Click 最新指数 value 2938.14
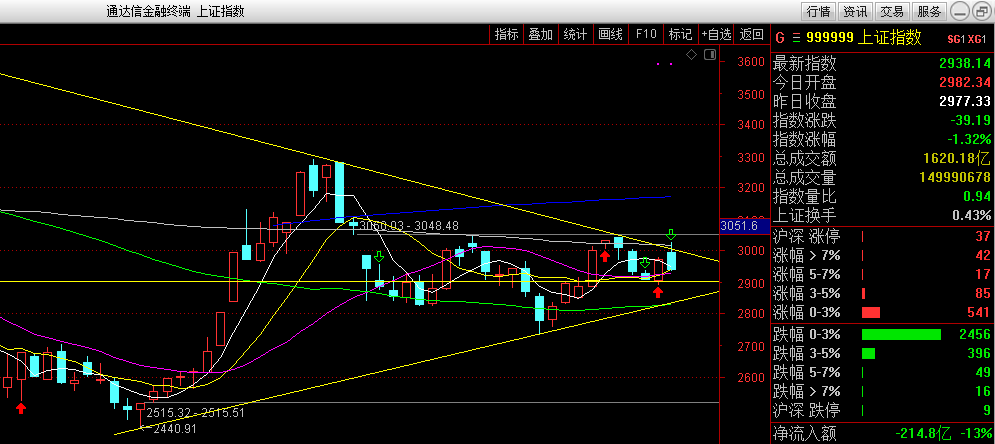Image resolution: width=995 pixels, height=444 pixels. click(965, 63)
